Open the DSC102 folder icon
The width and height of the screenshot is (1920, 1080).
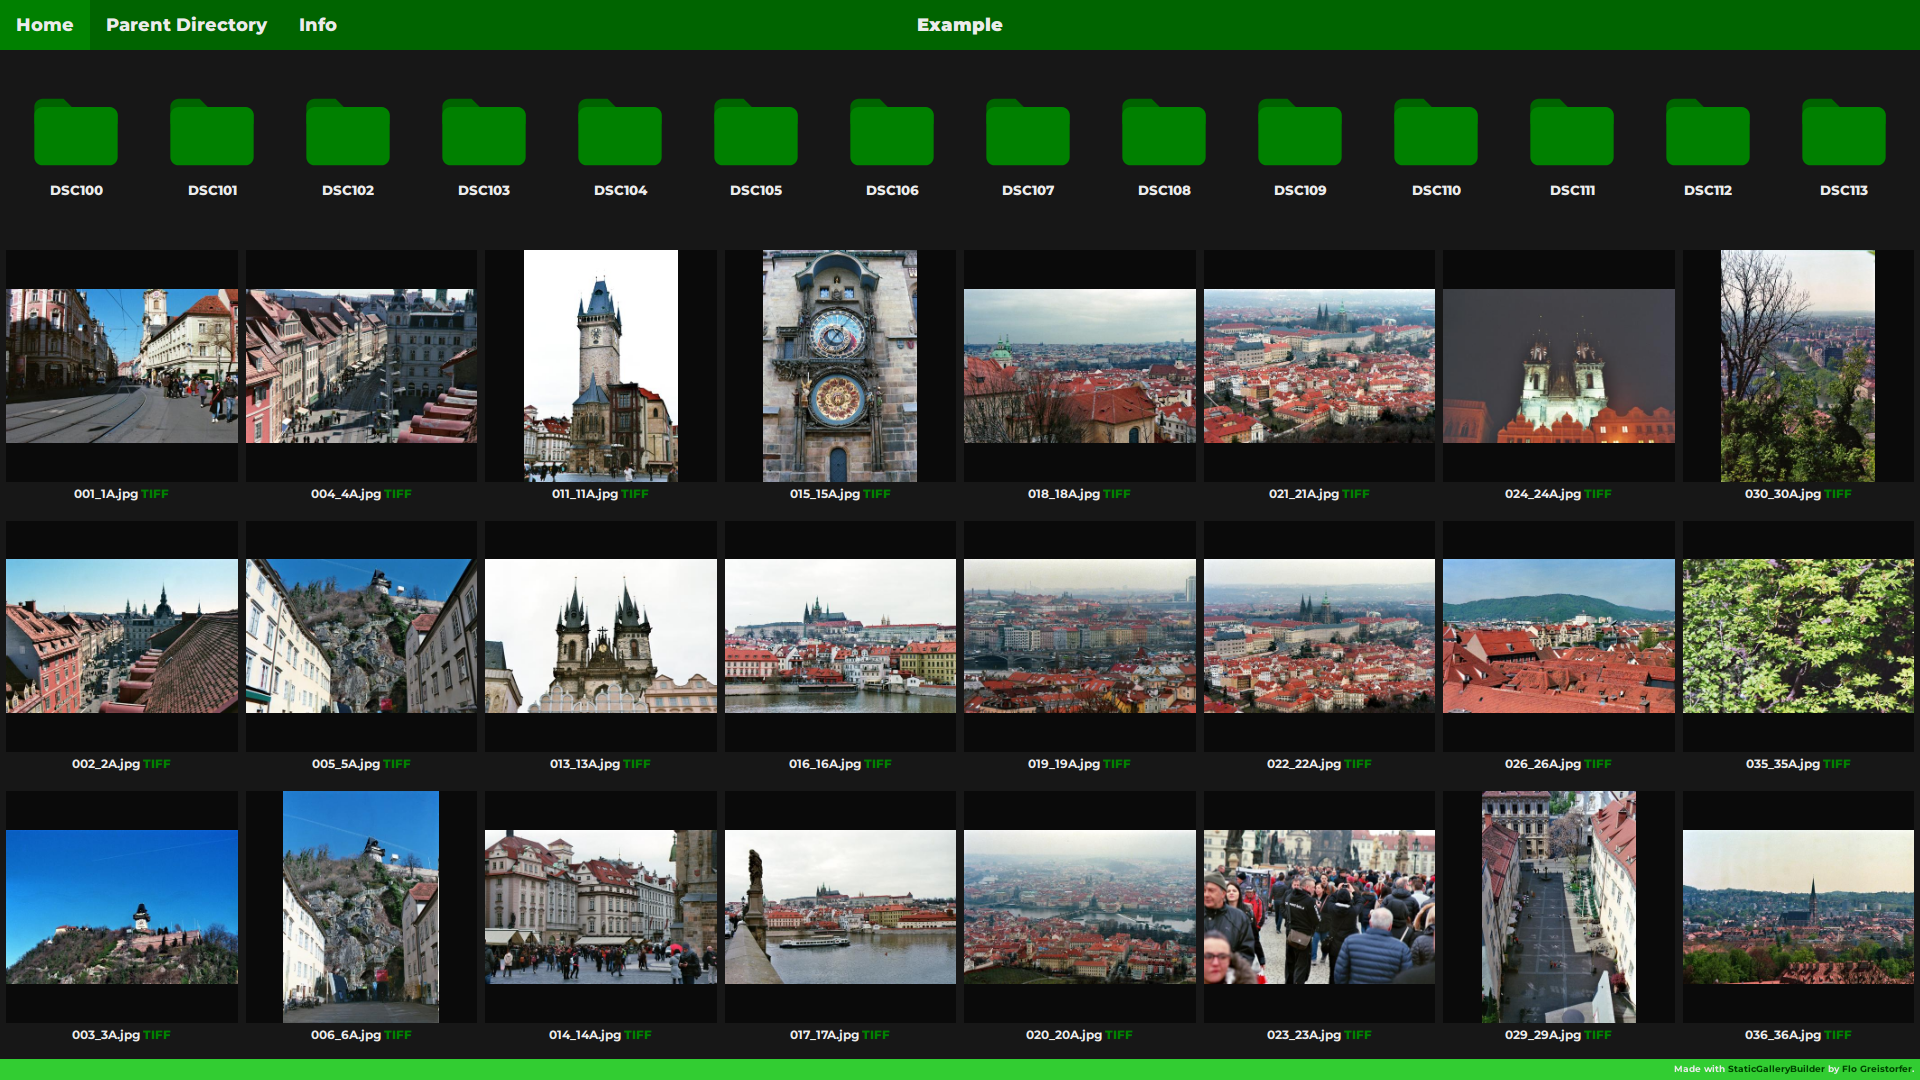coord(348,133)
